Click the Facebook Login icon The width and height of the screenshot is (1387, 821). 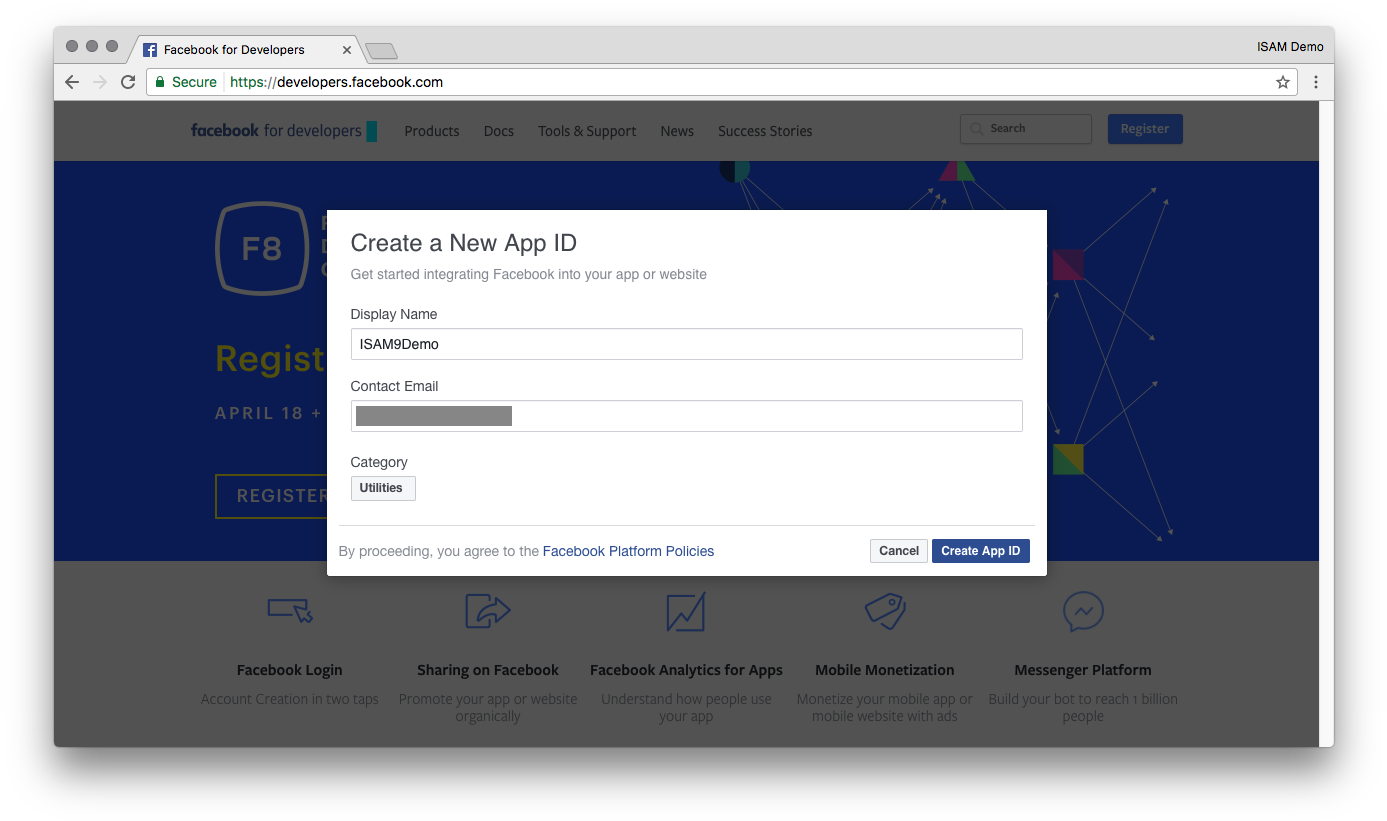click(x=290, y=609)
